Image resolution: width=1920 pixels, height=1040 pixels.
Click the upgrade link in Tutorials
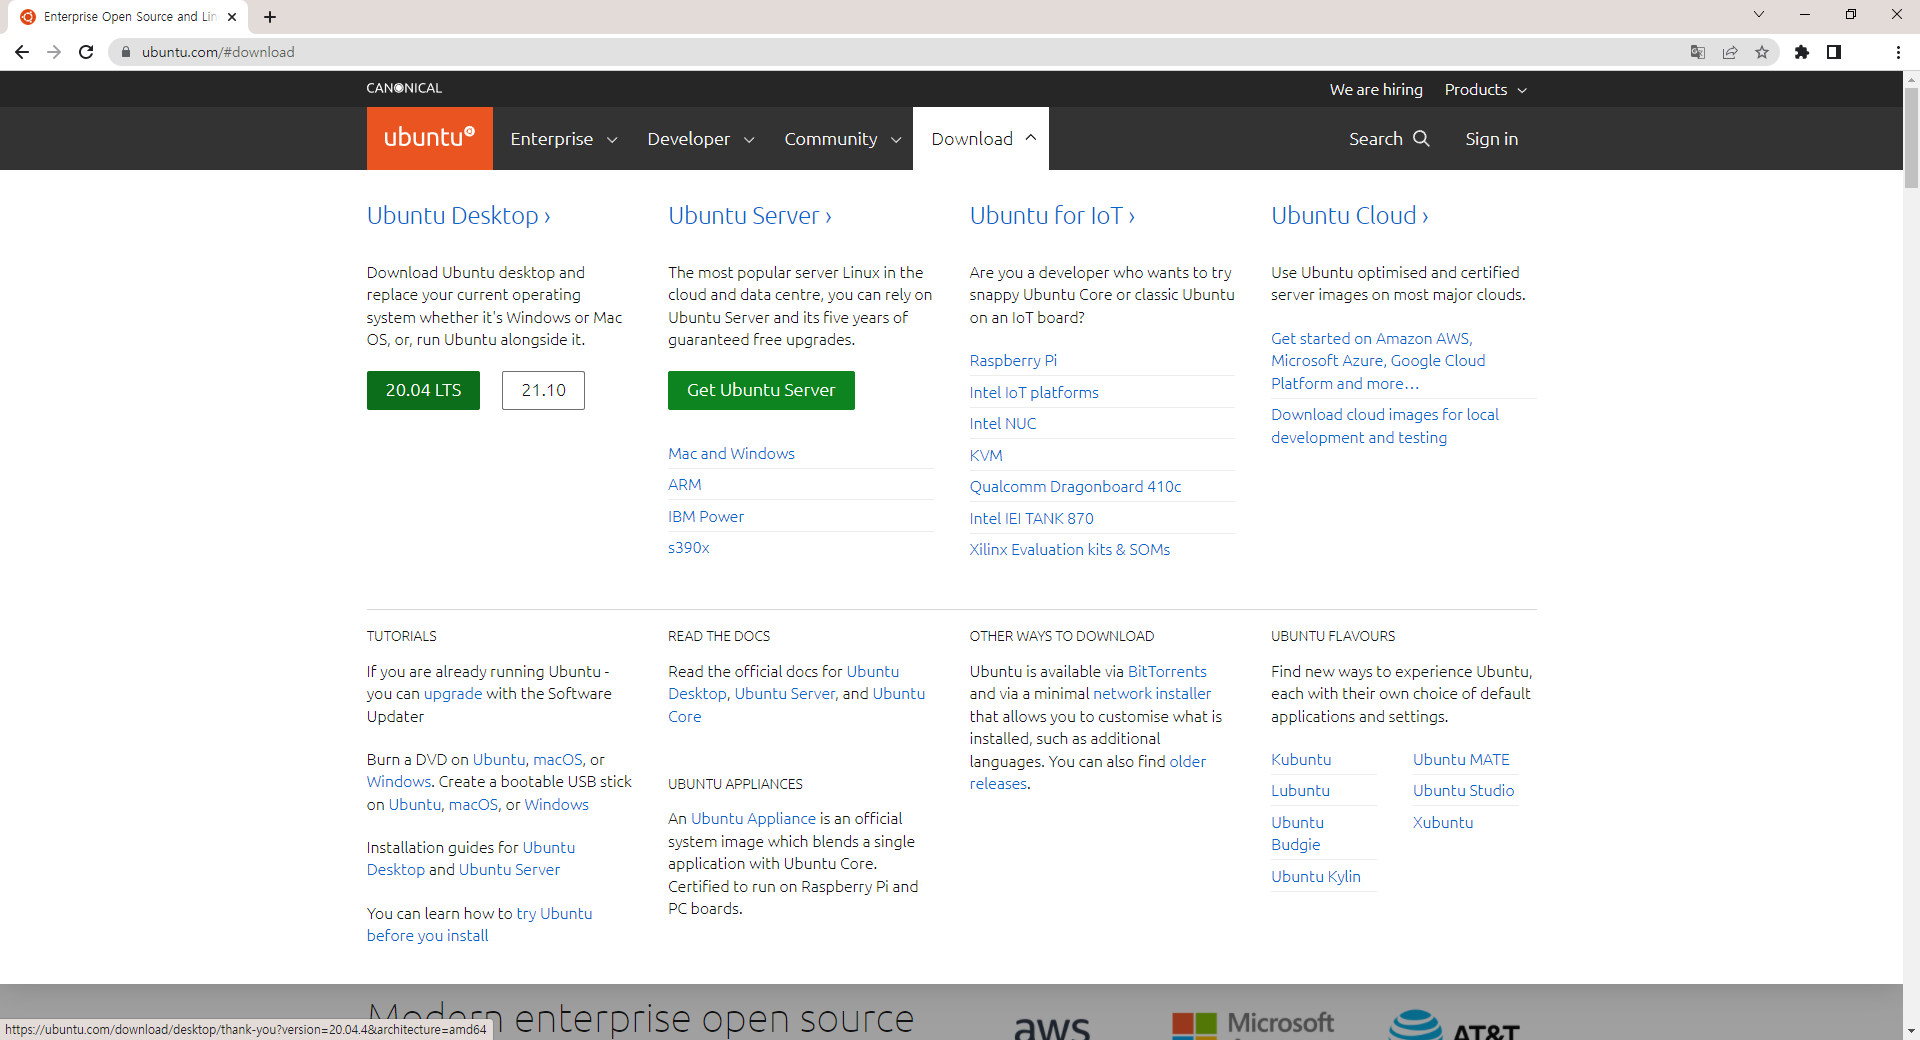tap(453, 694)
